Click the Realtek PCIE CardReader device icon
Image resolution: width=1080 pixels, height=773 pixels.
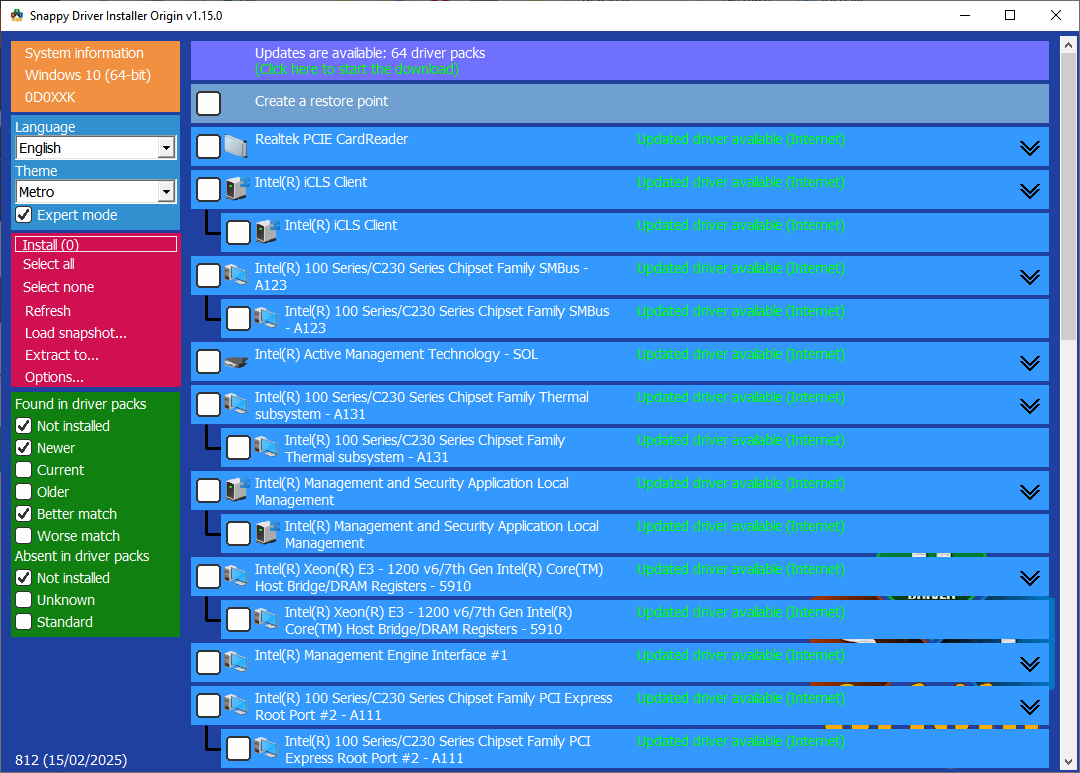tap(237, 146)
